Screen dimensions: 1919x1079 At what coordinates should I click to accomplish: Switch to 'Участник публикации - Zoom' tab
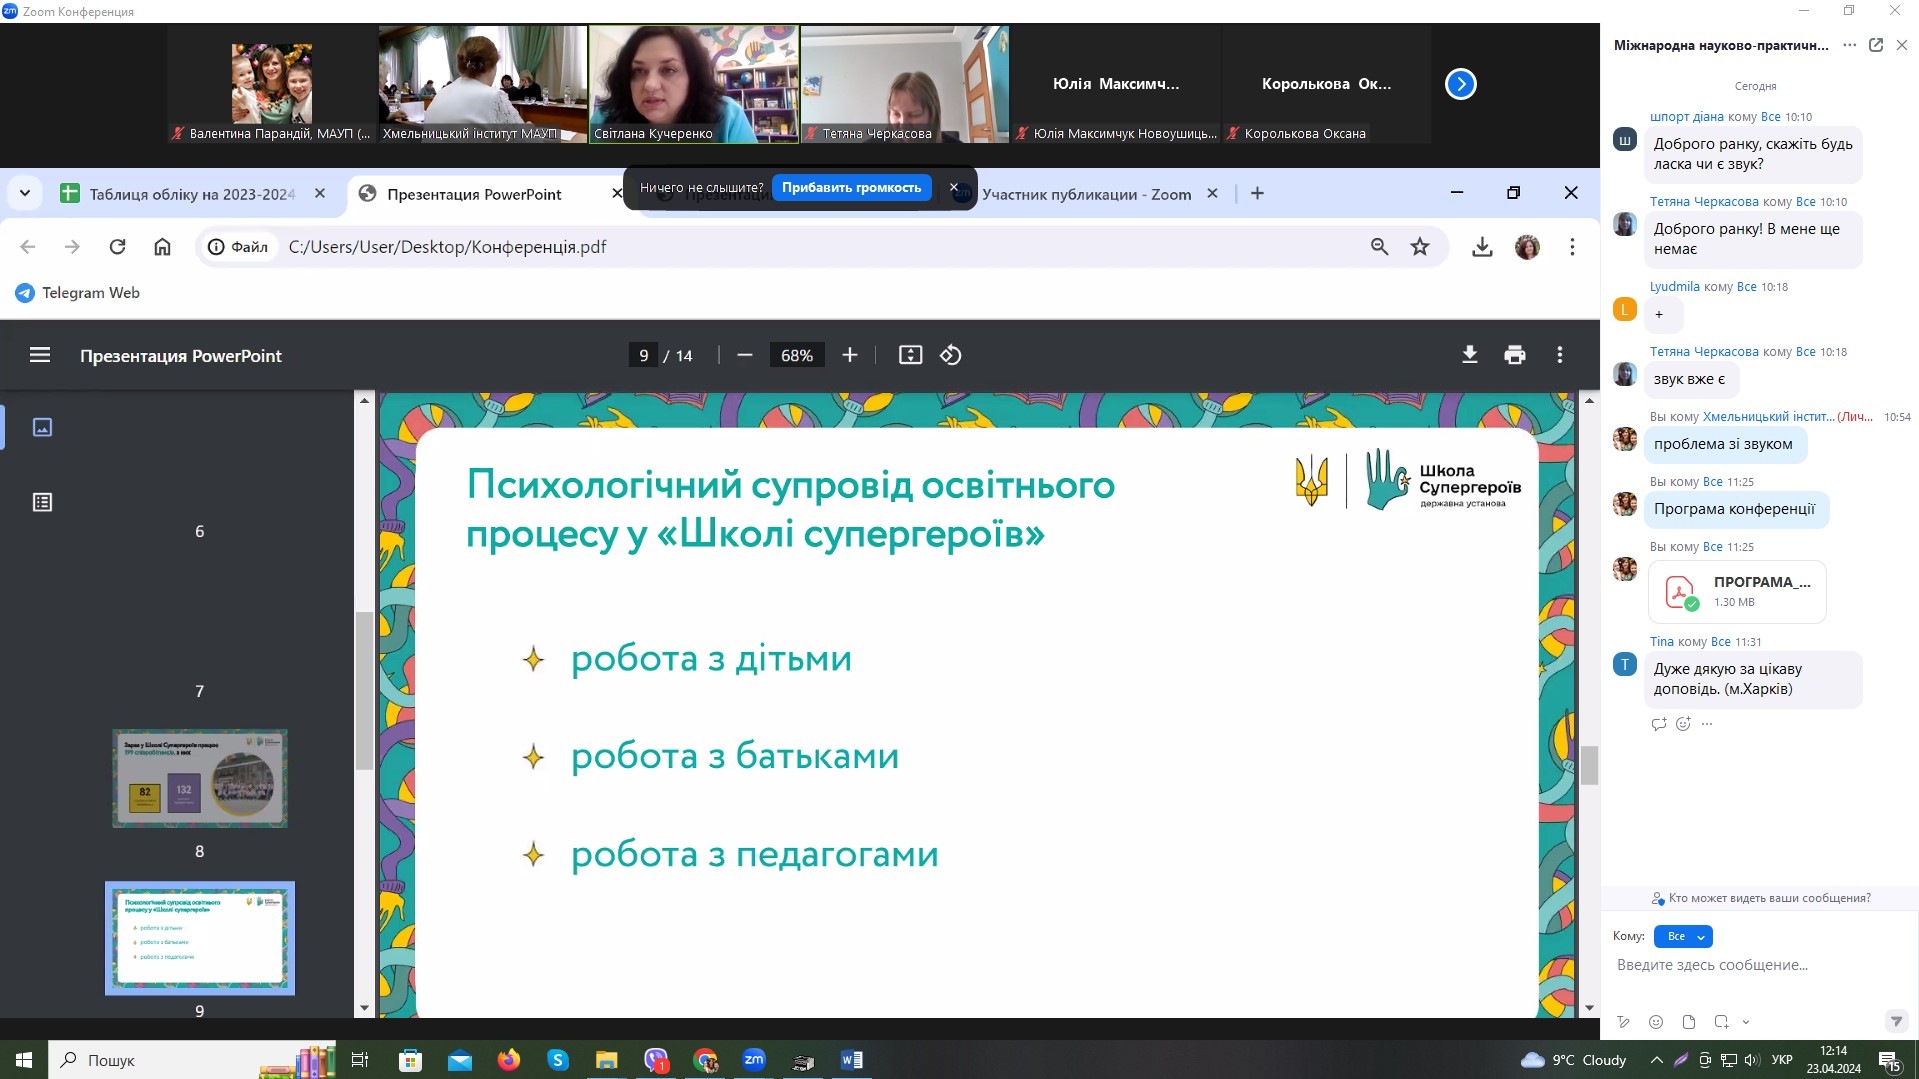pos(1085,194)
